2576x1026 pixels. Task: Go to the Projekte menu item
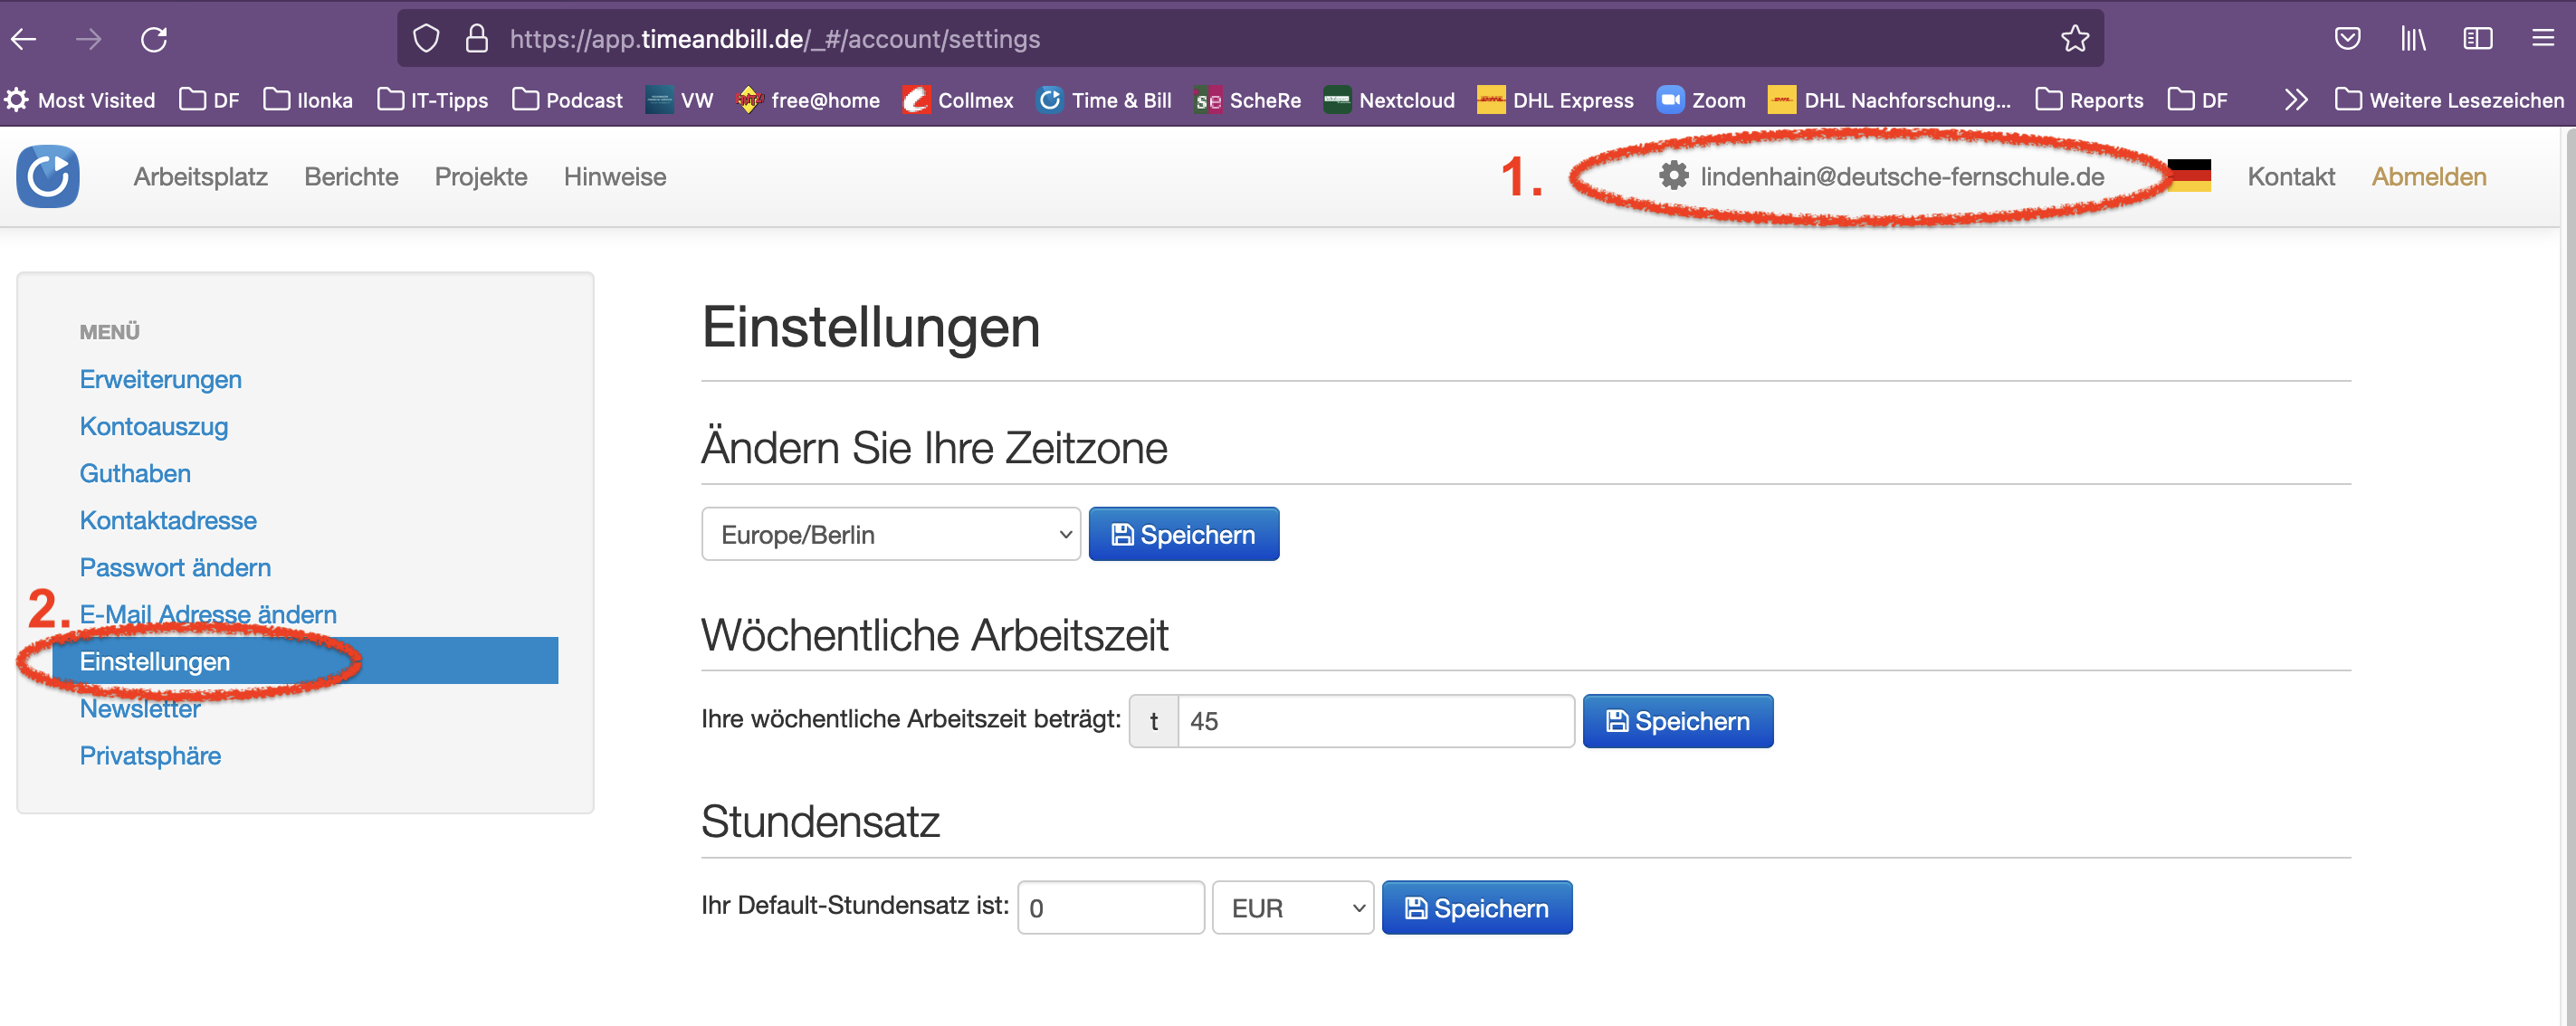pyautogui.click(x=480, y=177)
